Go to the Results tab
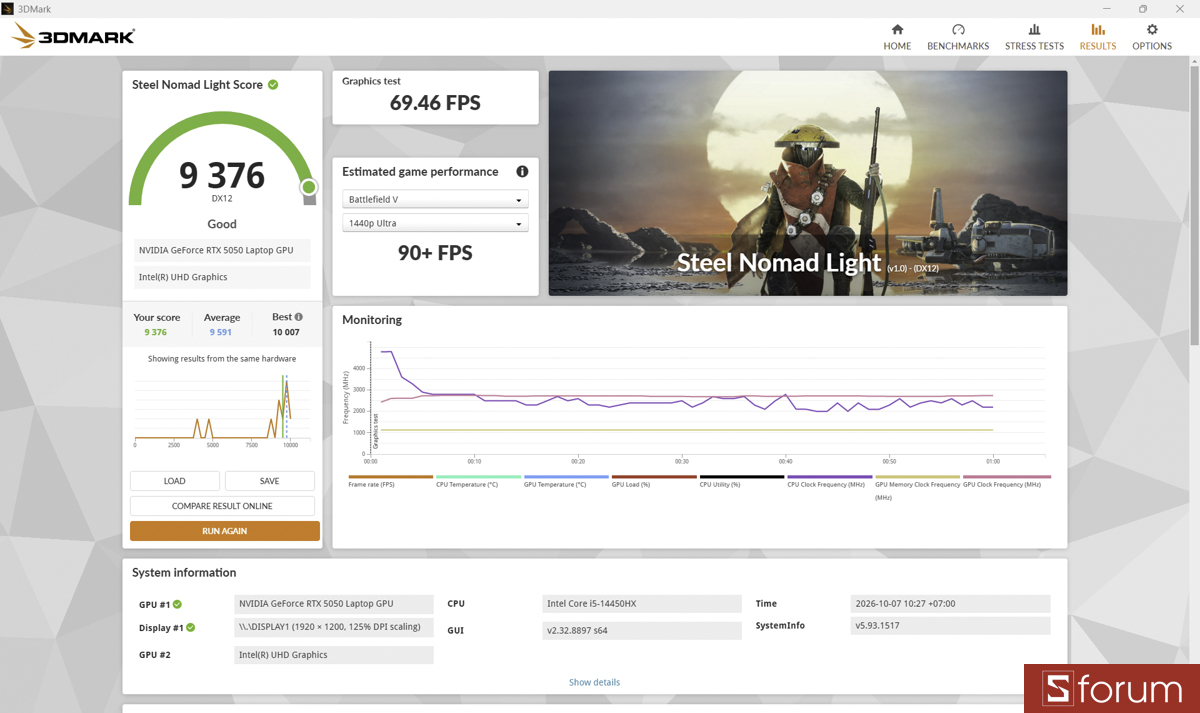Screen dimensions: 1200x713 [x=1098, y=37]
